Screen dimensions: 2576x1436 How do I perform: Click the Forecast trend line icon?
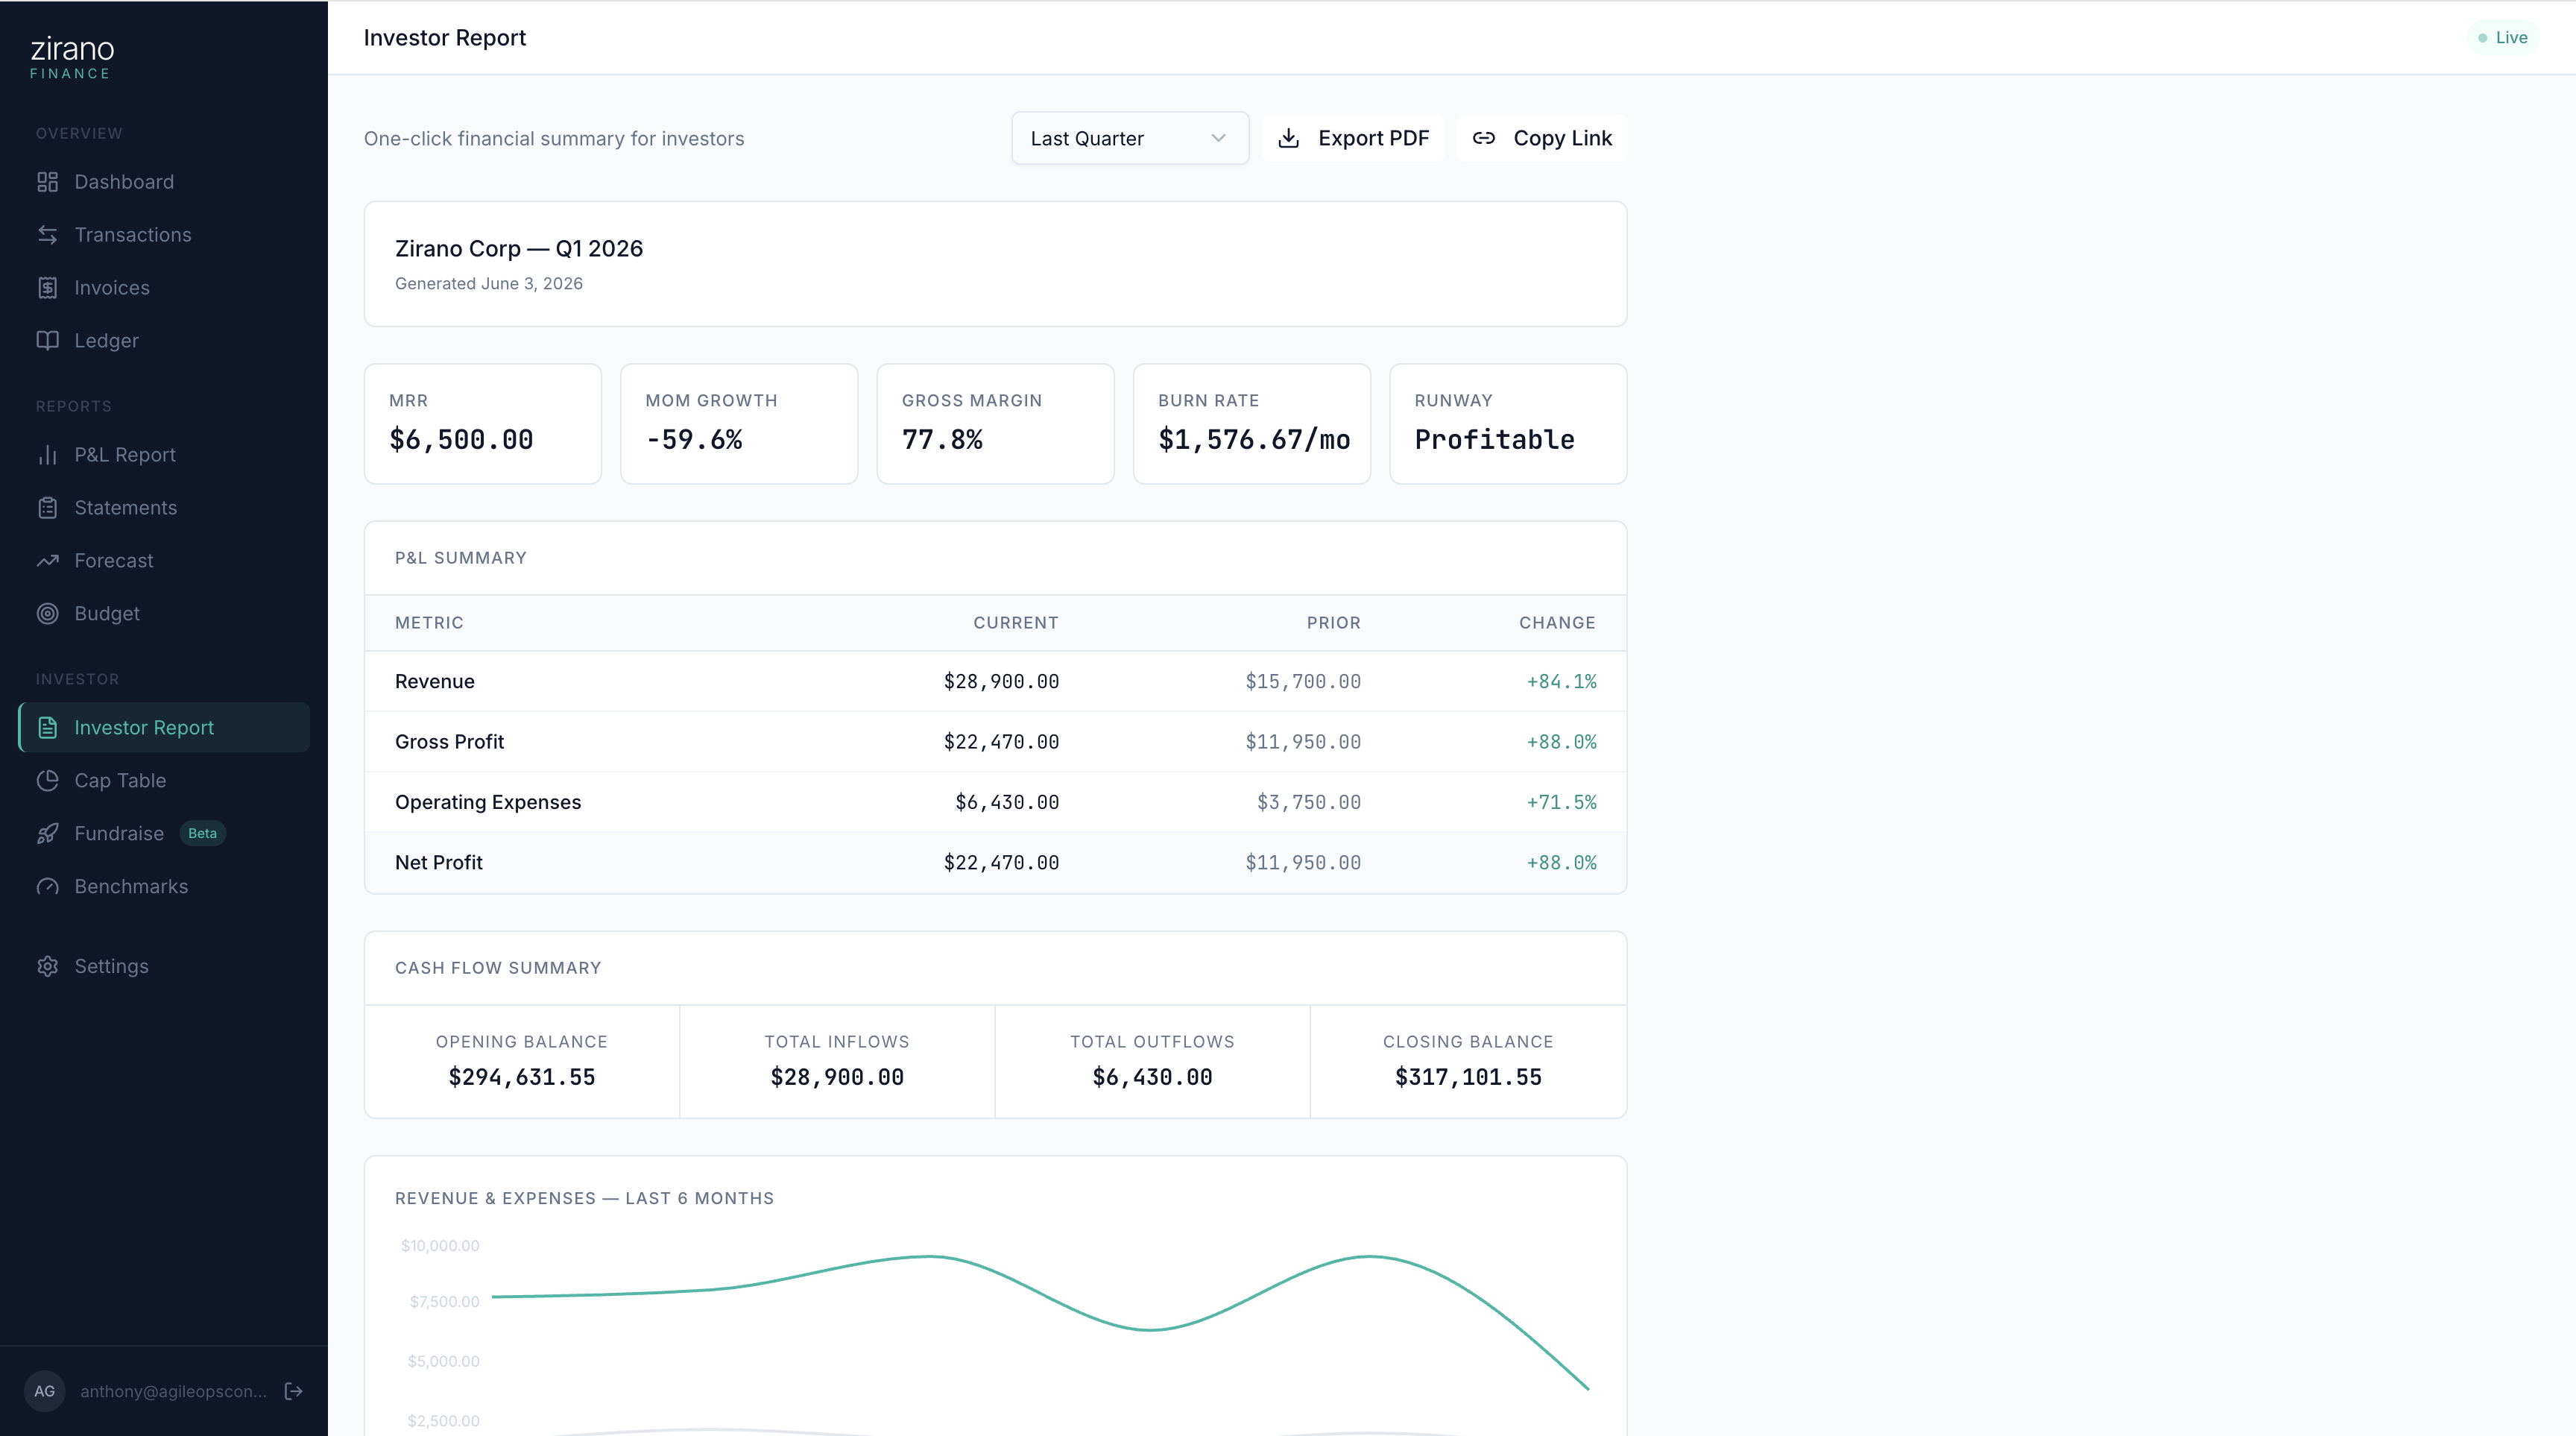click(x=47, y=561)
